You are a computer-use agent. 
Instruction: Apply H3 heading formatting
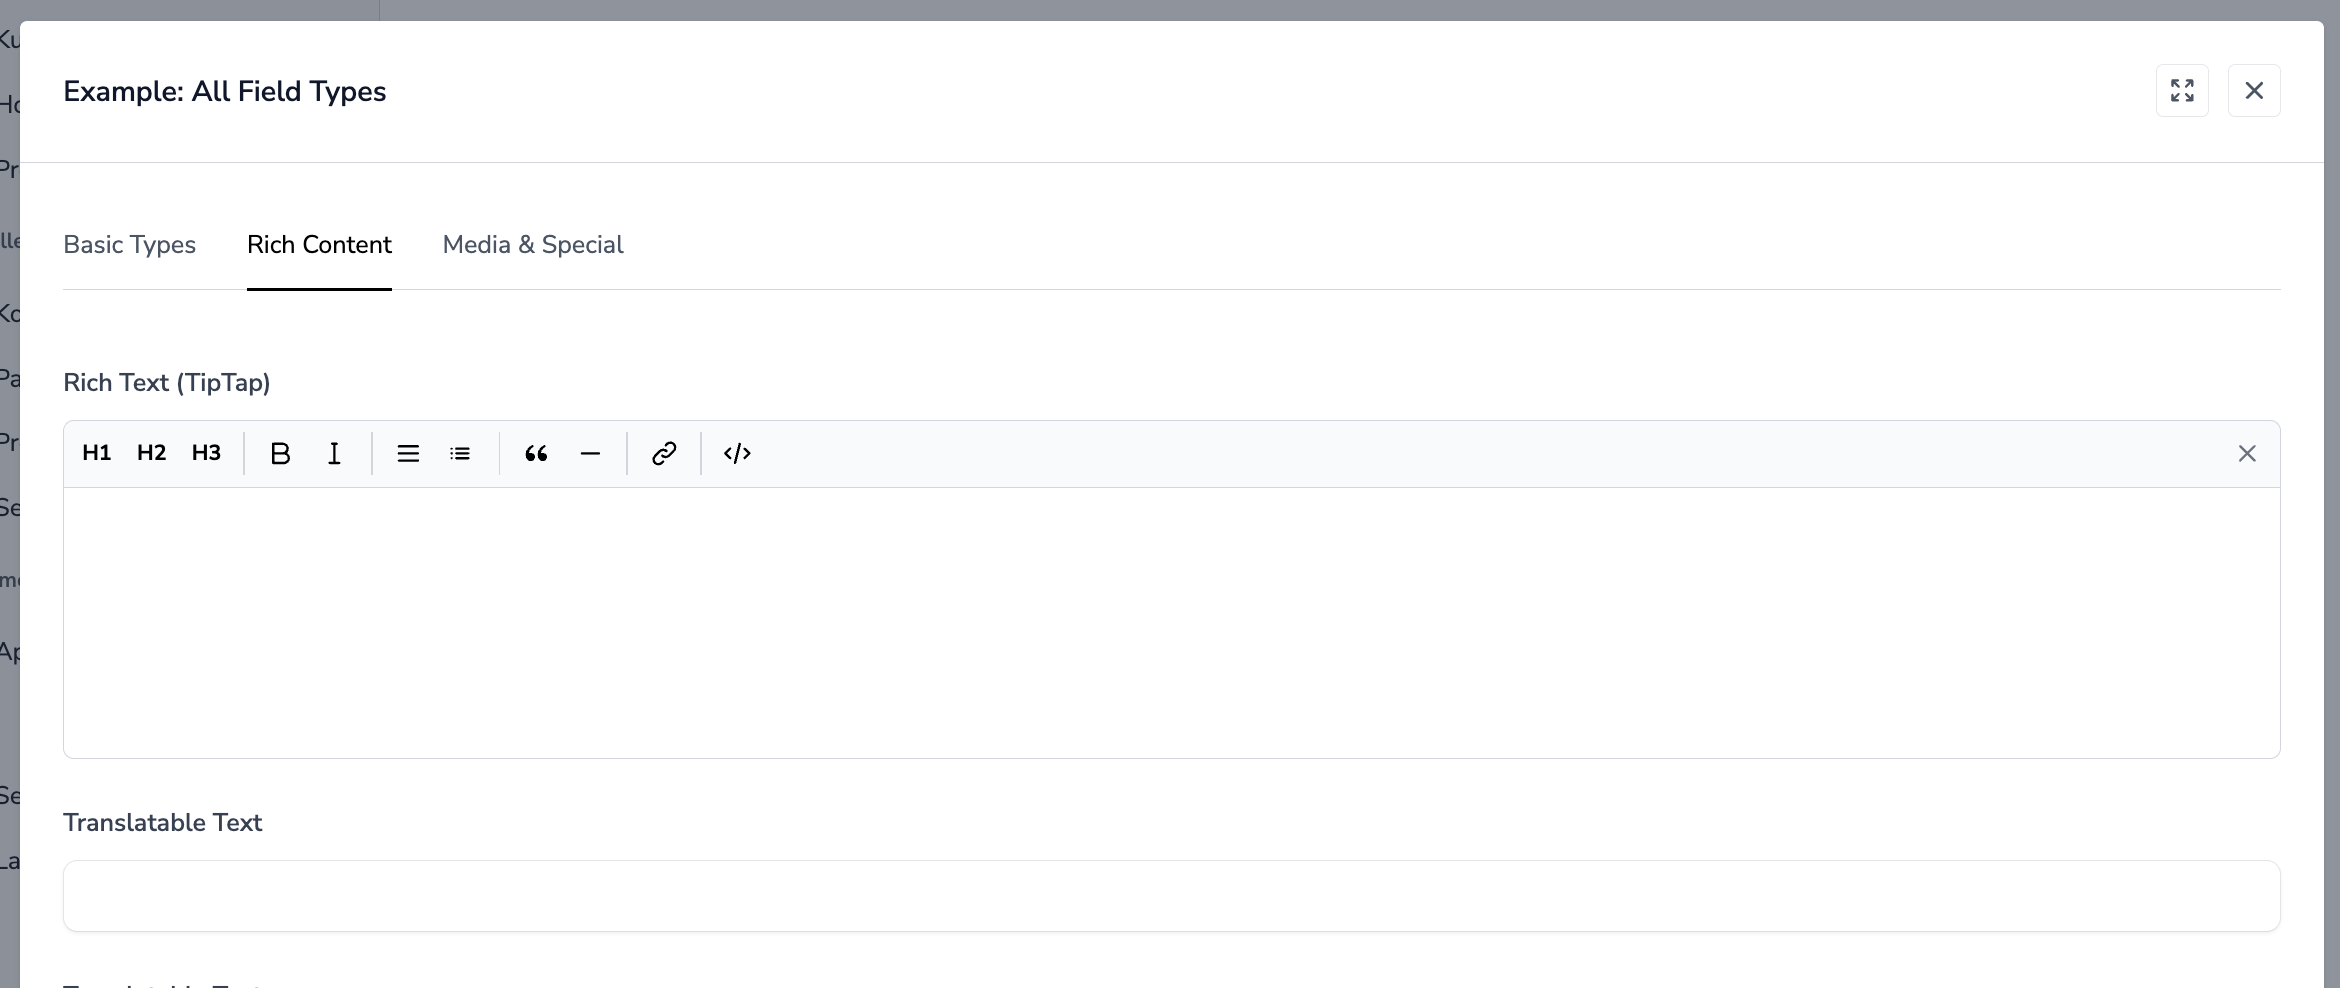click(207, 453)
